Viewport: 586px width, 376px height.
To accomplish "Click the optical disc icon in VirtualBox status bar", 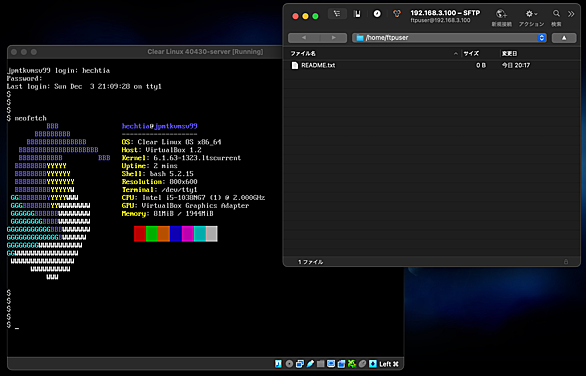I will tap(289, 364).
